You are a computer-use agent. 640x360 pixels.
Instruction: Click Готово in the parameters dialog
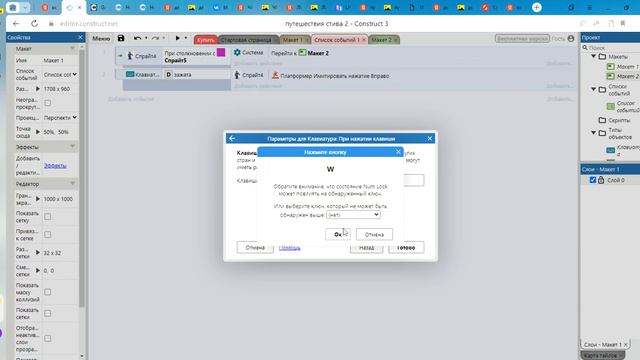[x=406, y=248]
